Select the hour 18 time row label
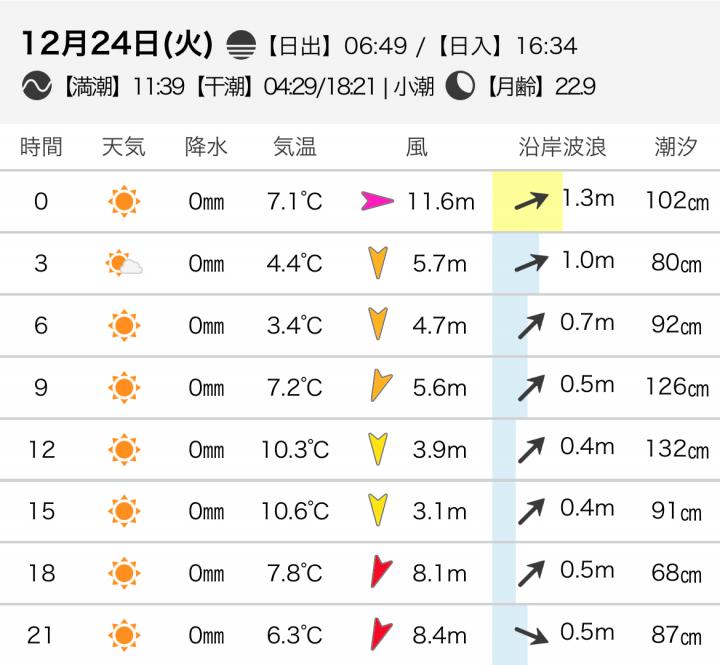Viewport: 720px width, 665px height. (x=41, y=573)
